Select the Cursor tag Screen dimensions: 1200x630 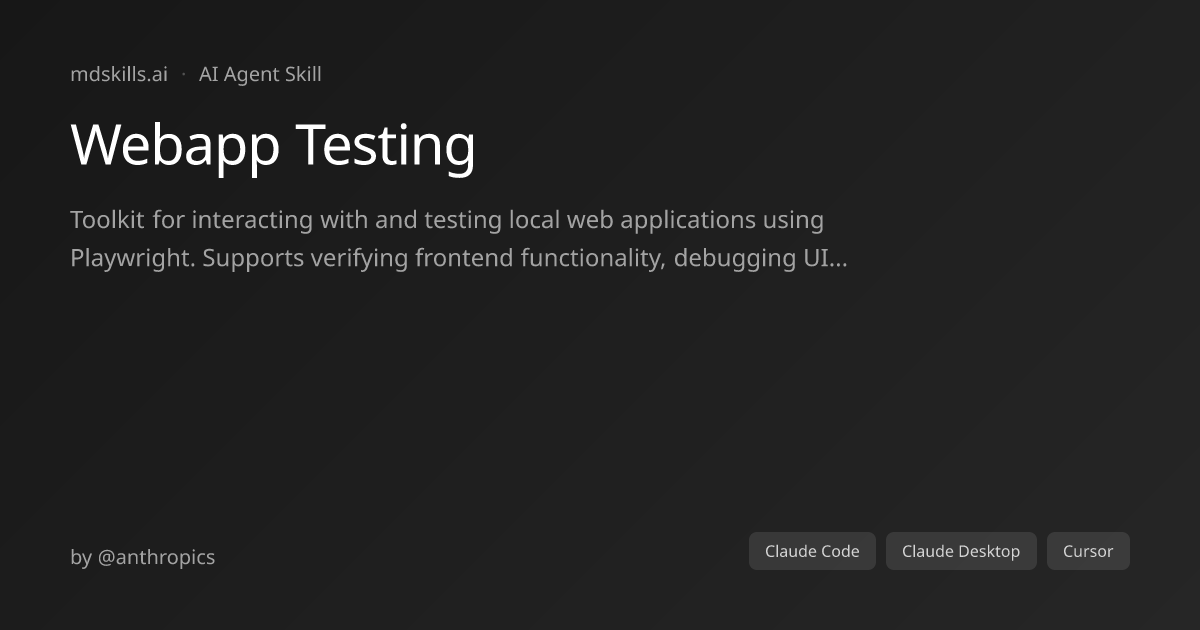click(1088, 551)
